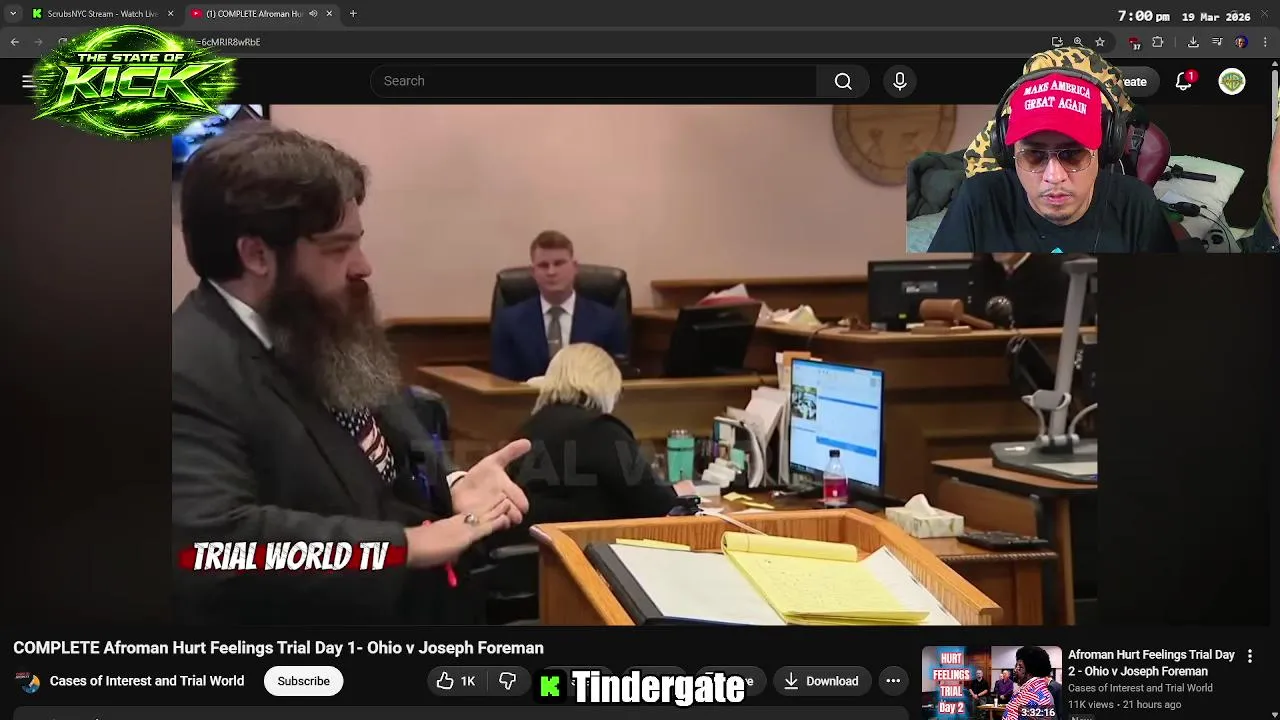
Task: Click the install app icon in address bar
Action: pos(1057,42)
